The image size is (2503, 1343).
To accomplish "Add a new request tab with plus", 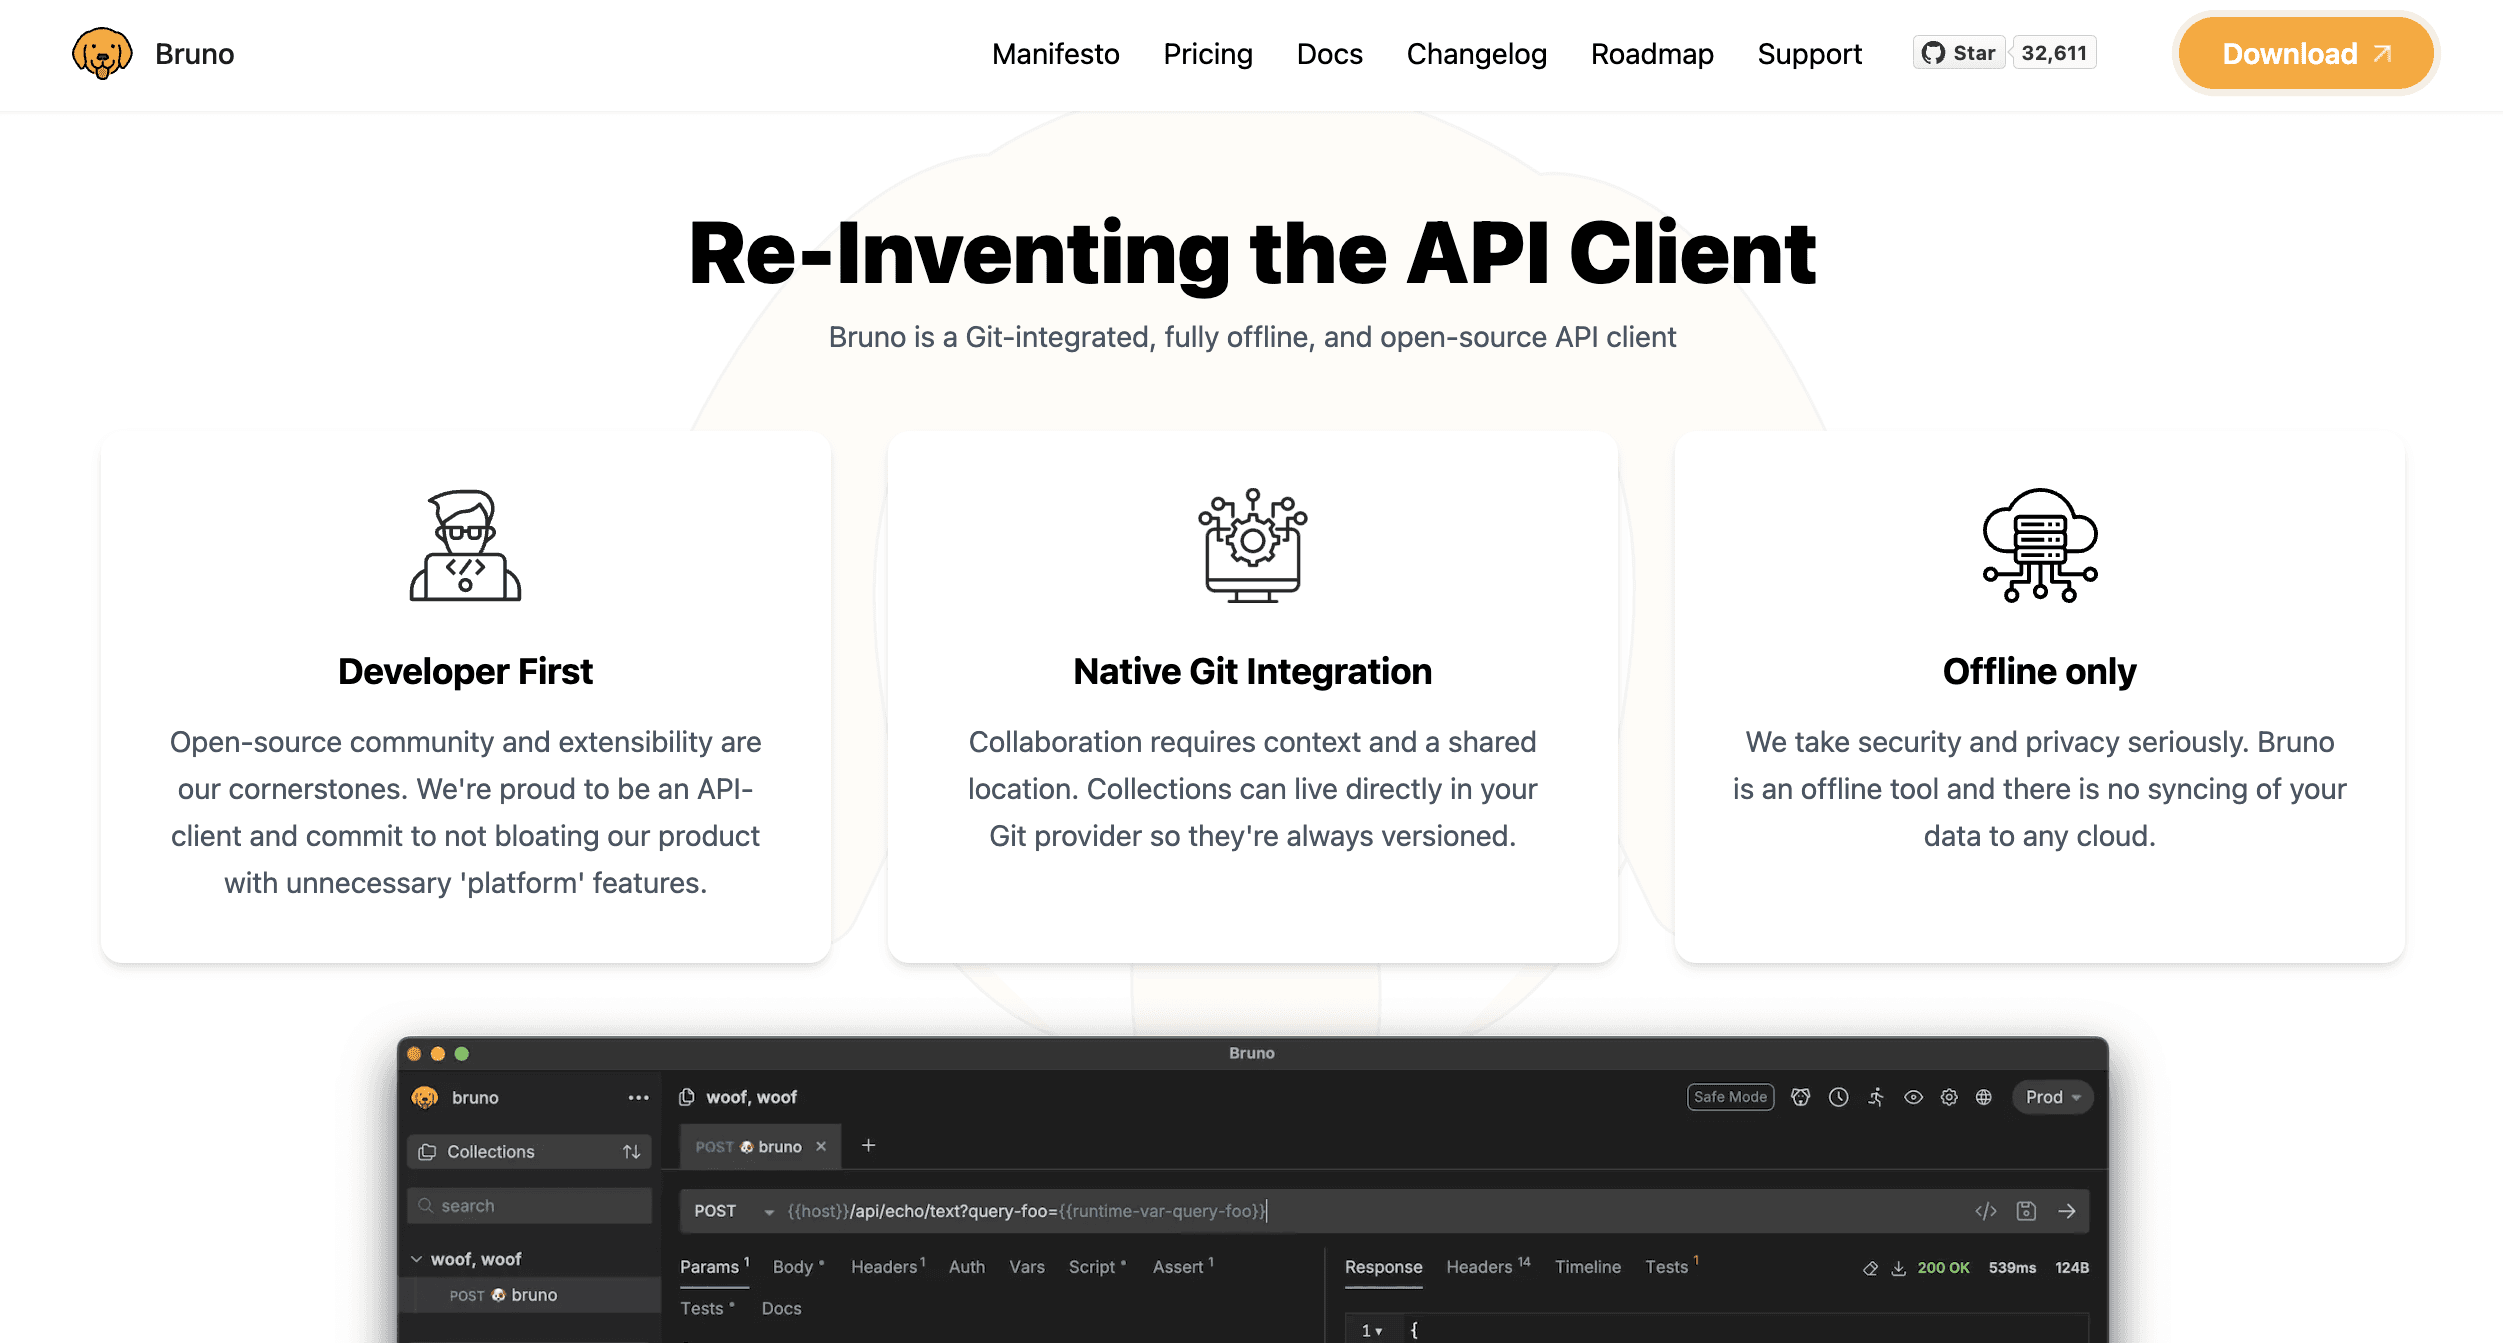I will click(868, 1146).
